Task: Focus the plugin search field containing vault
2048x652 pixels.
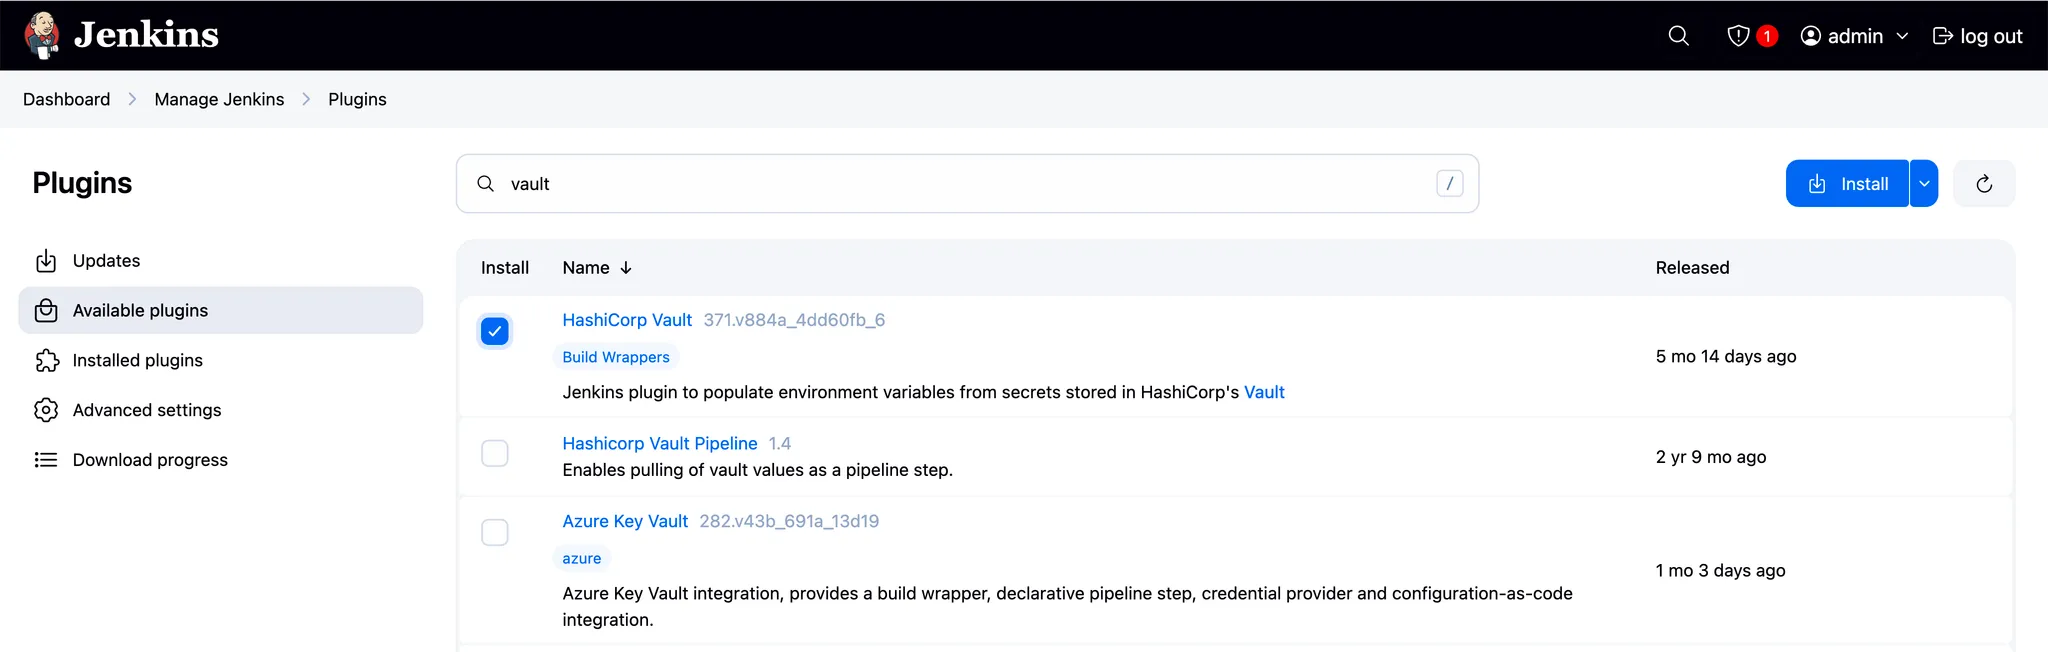Action: (x=967, y=183)
